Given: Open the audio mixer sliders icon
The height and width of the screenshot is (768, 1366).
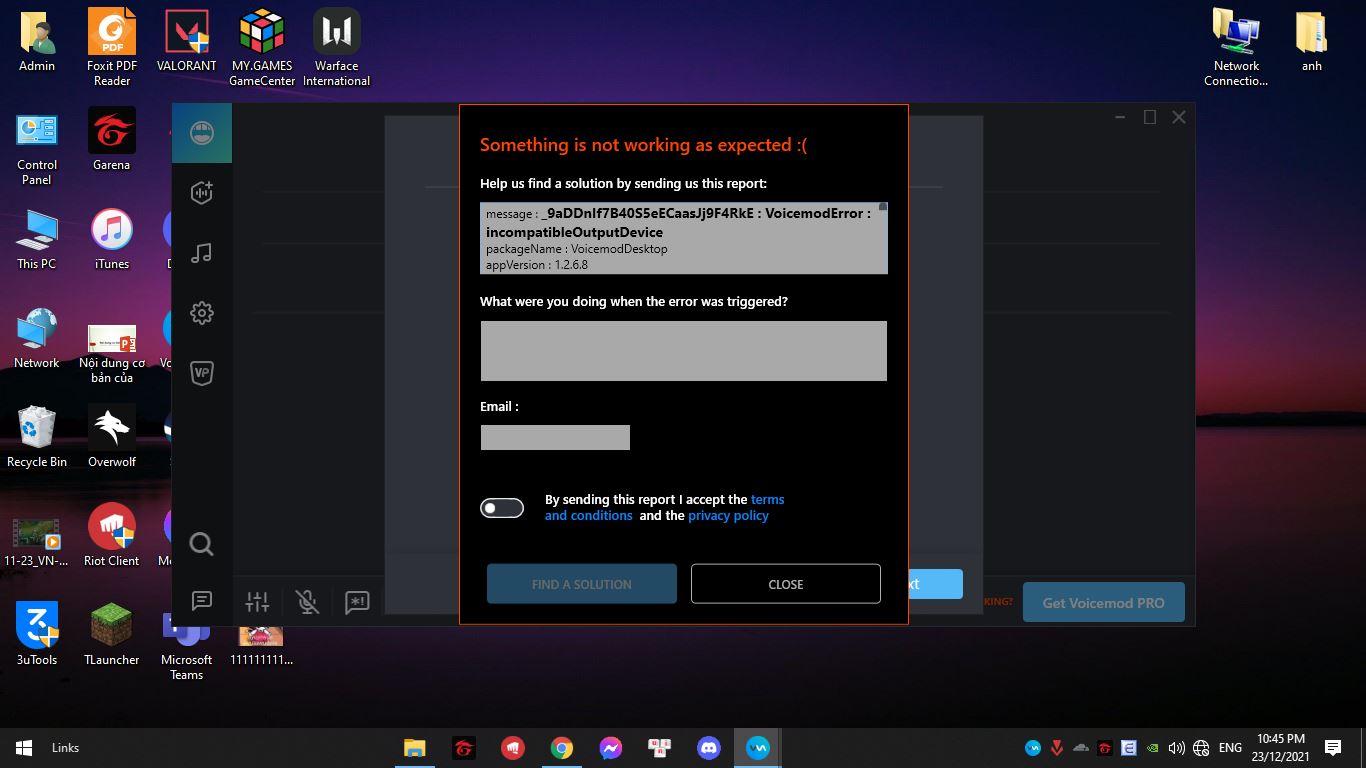Looking at the screenshot, I should click(258, 601).
